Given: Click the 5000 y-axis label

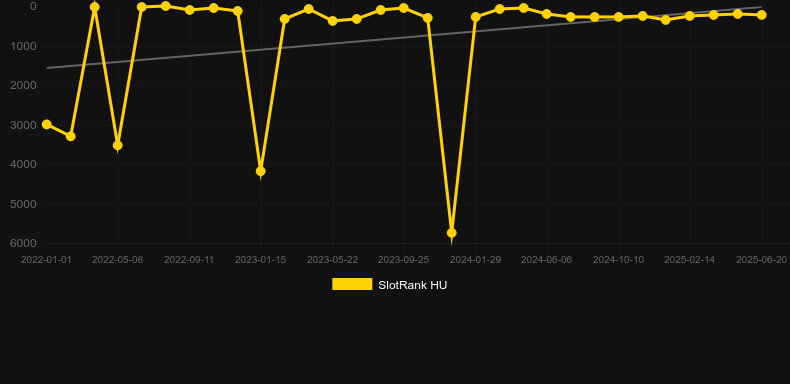Looking at the screenshot, I should point(23,204).
